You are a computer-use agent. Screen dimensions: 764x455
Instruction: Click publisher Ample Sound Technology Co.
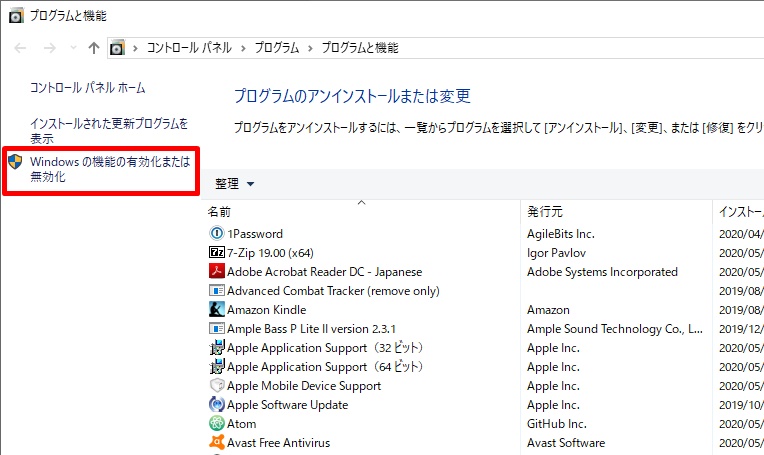615,329
